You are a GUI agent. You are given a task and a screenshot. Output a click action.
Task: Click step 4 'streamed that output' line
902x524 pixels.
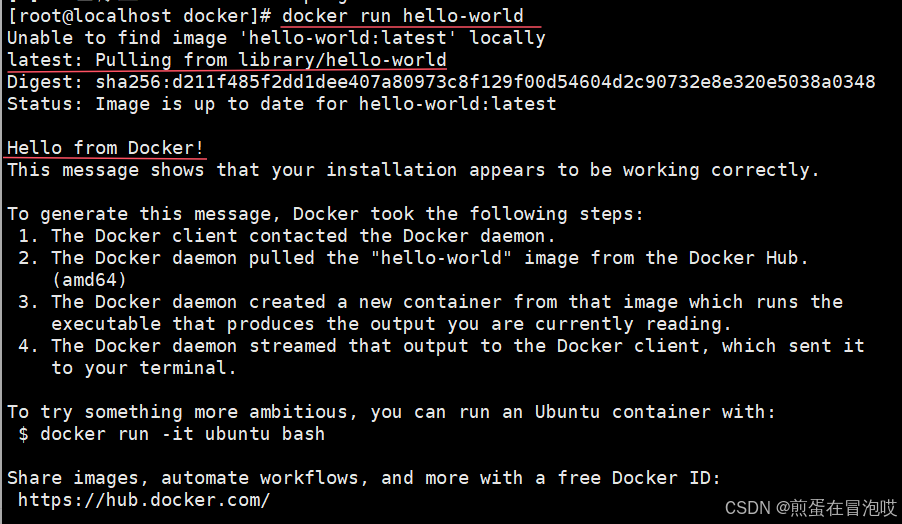tap(441, 346)
